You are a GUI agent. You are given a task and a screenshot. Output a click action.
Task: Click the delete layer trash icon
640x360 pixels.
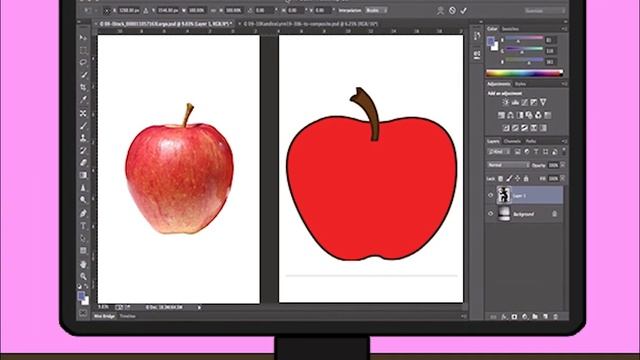pos(556,316)
